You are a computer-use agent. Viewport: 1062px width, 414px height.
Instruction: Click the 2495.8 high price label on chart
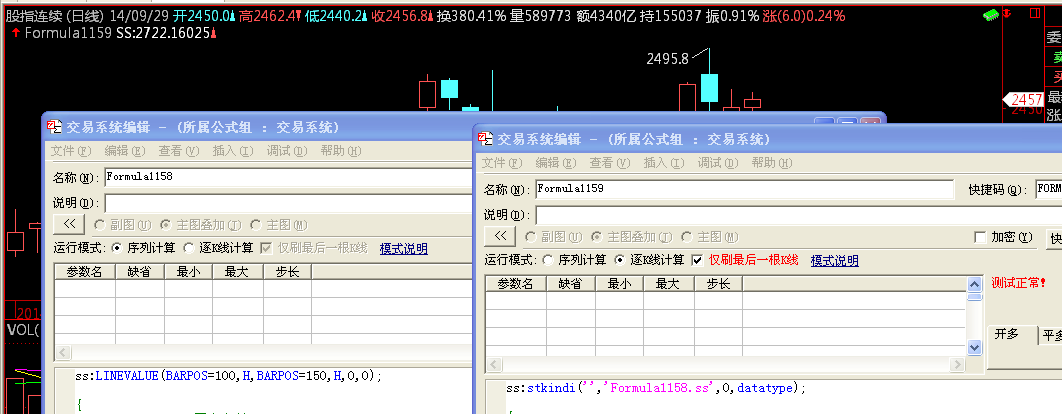667,60
